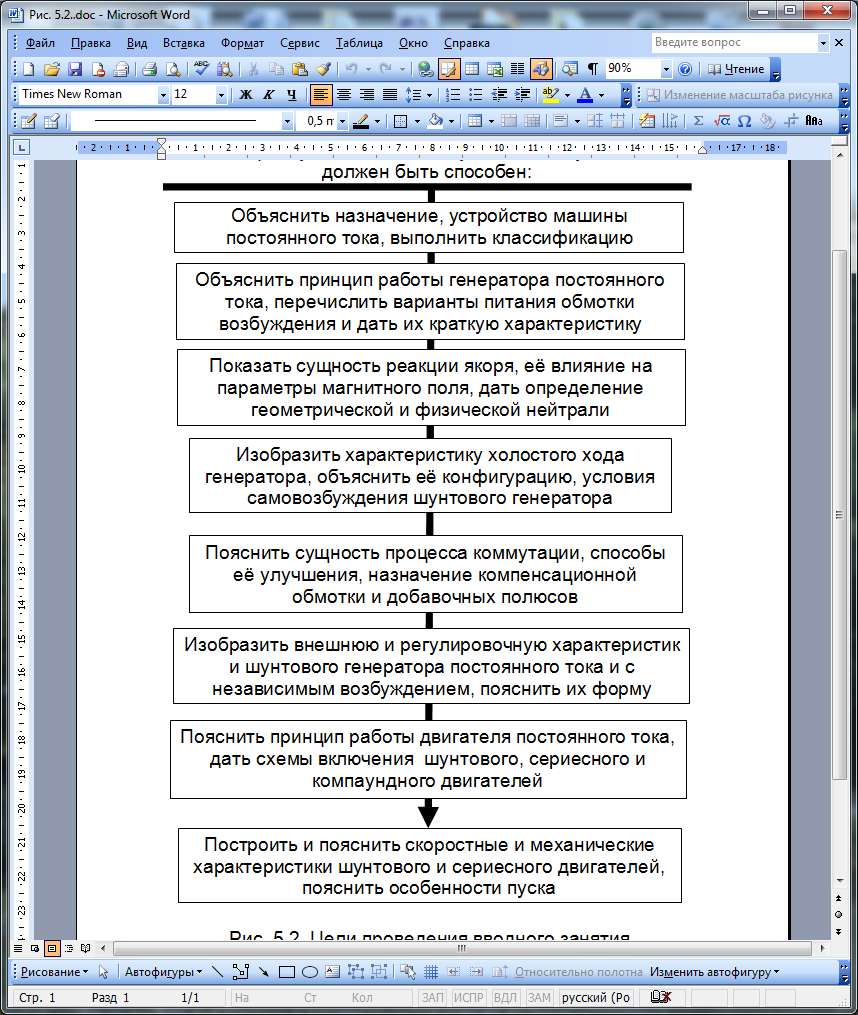The image size is (858, 1015).
Task: Open the Правка menu
Action: click(x=91, y=43)
